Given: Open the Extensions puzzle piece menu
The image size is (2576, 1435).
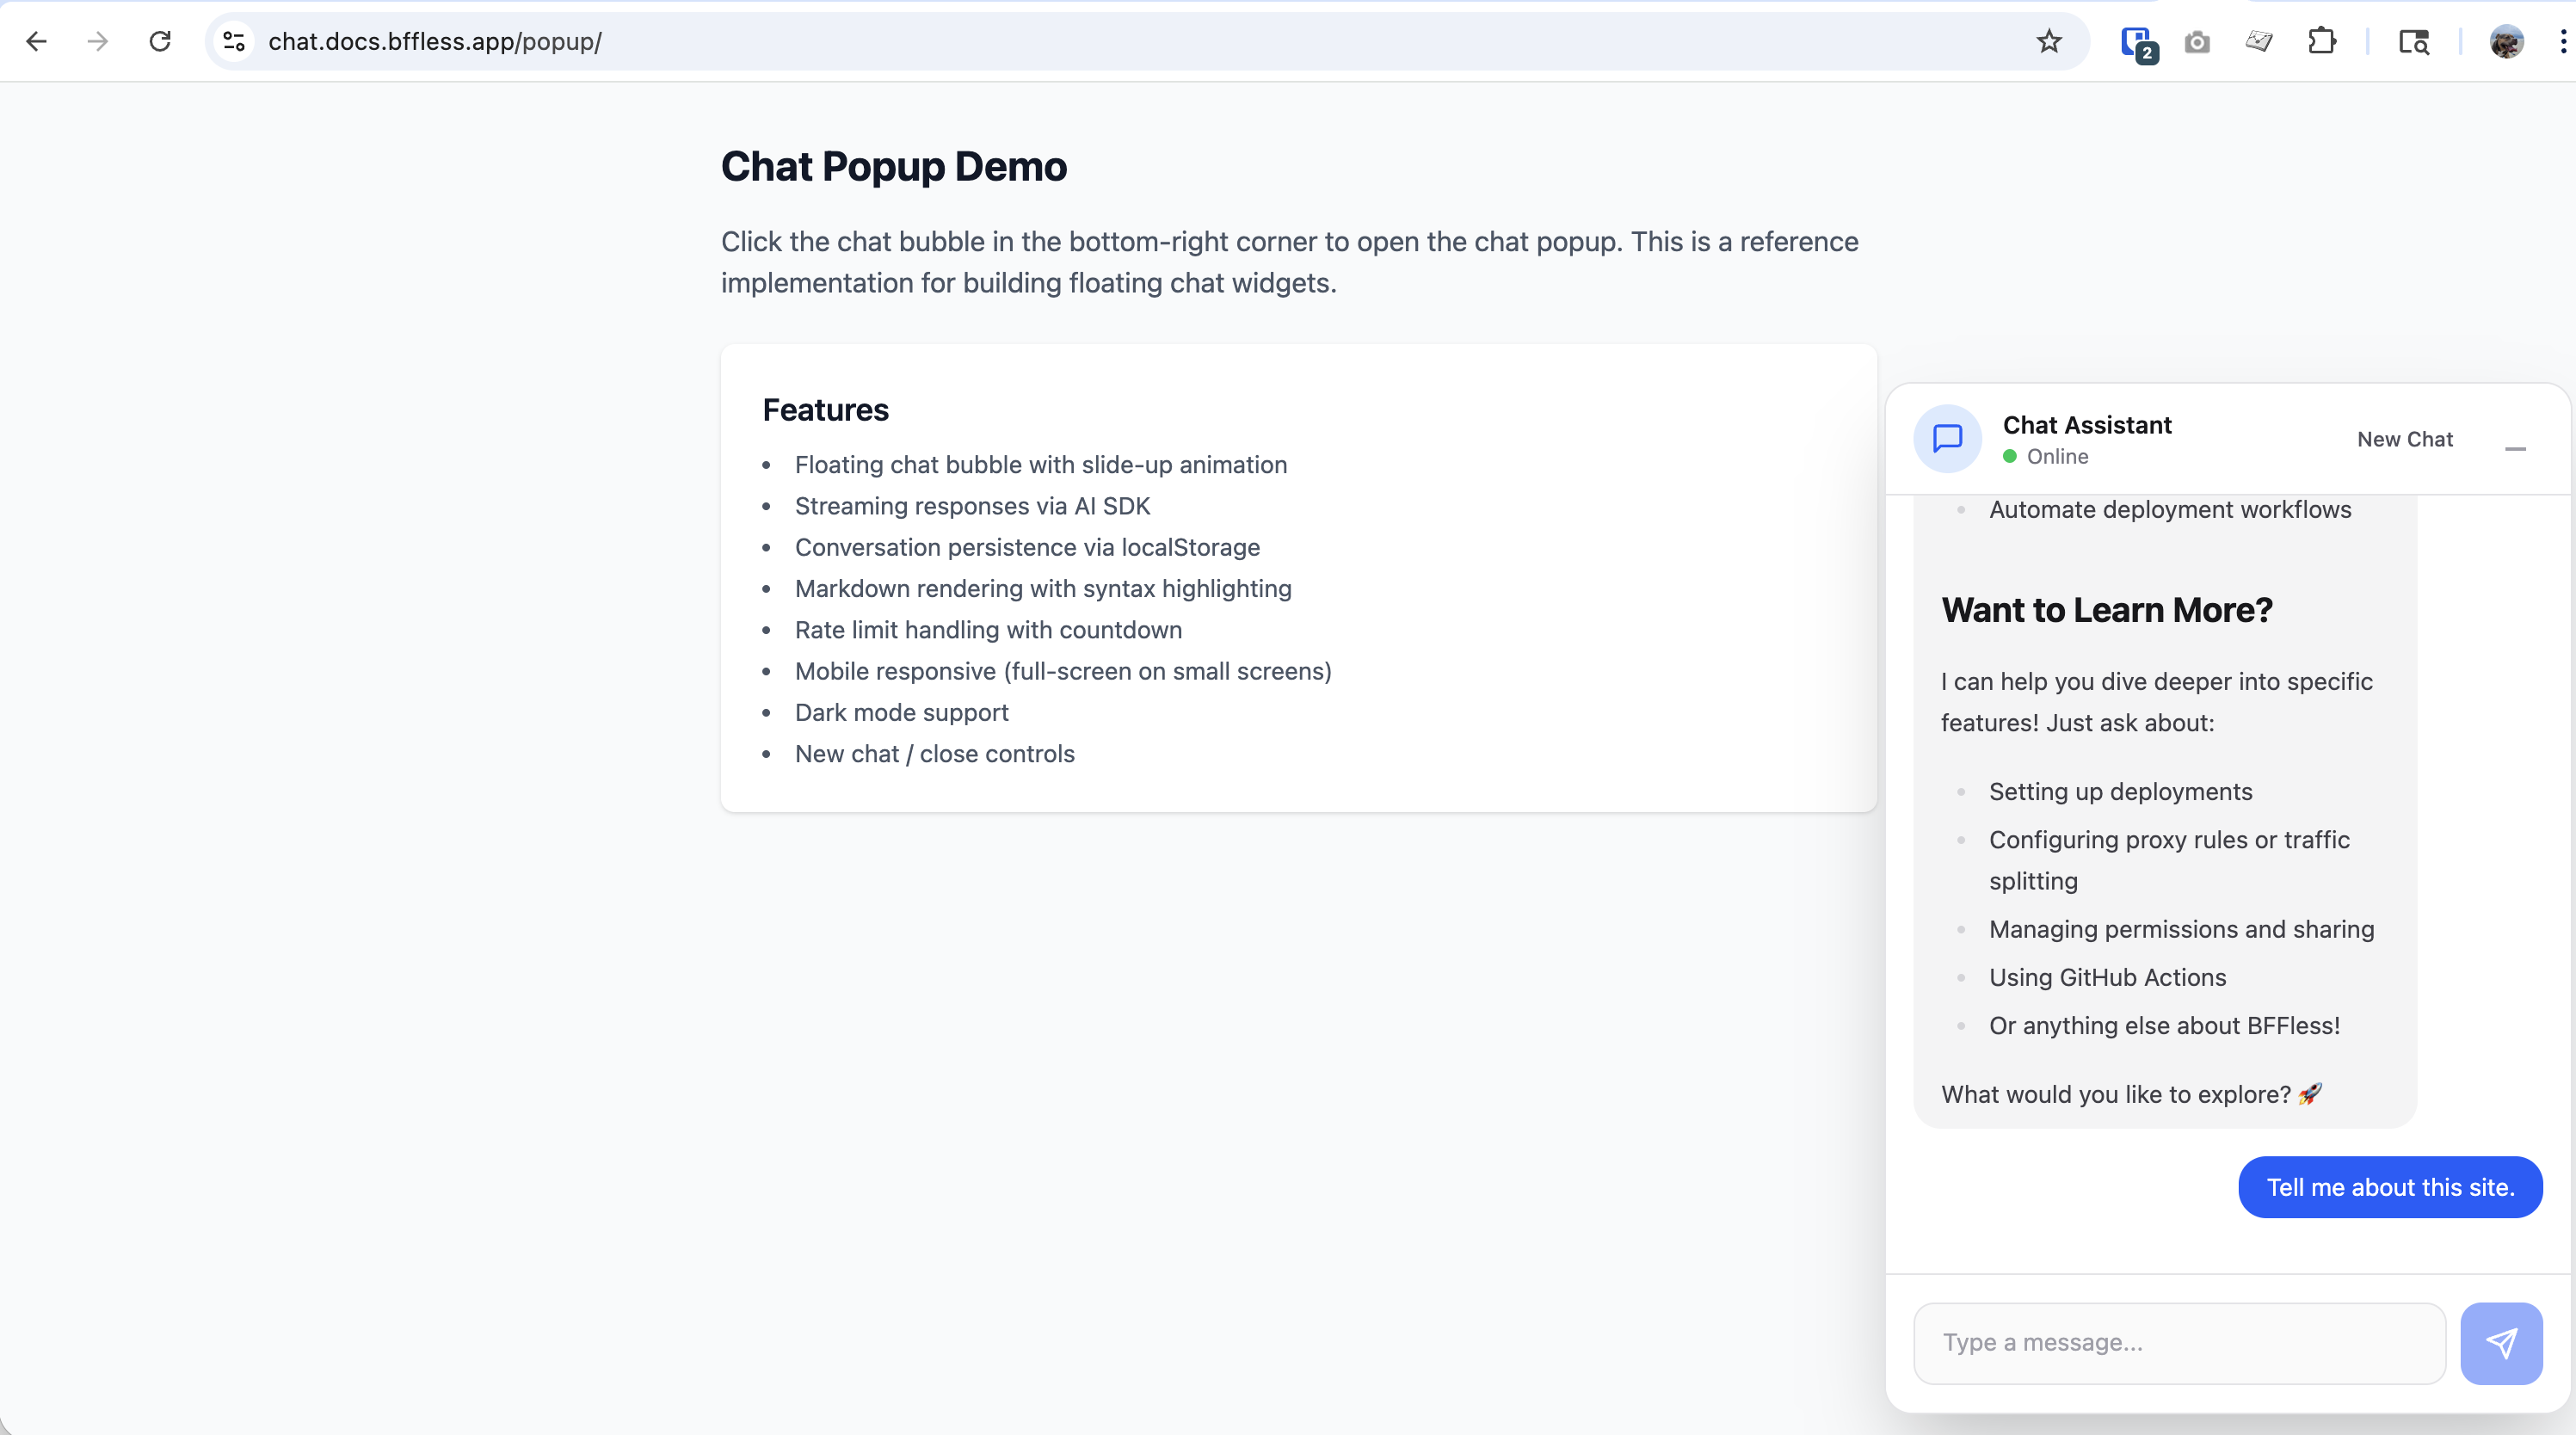Looking at the screenshot, I should [x=2322, y=41].
